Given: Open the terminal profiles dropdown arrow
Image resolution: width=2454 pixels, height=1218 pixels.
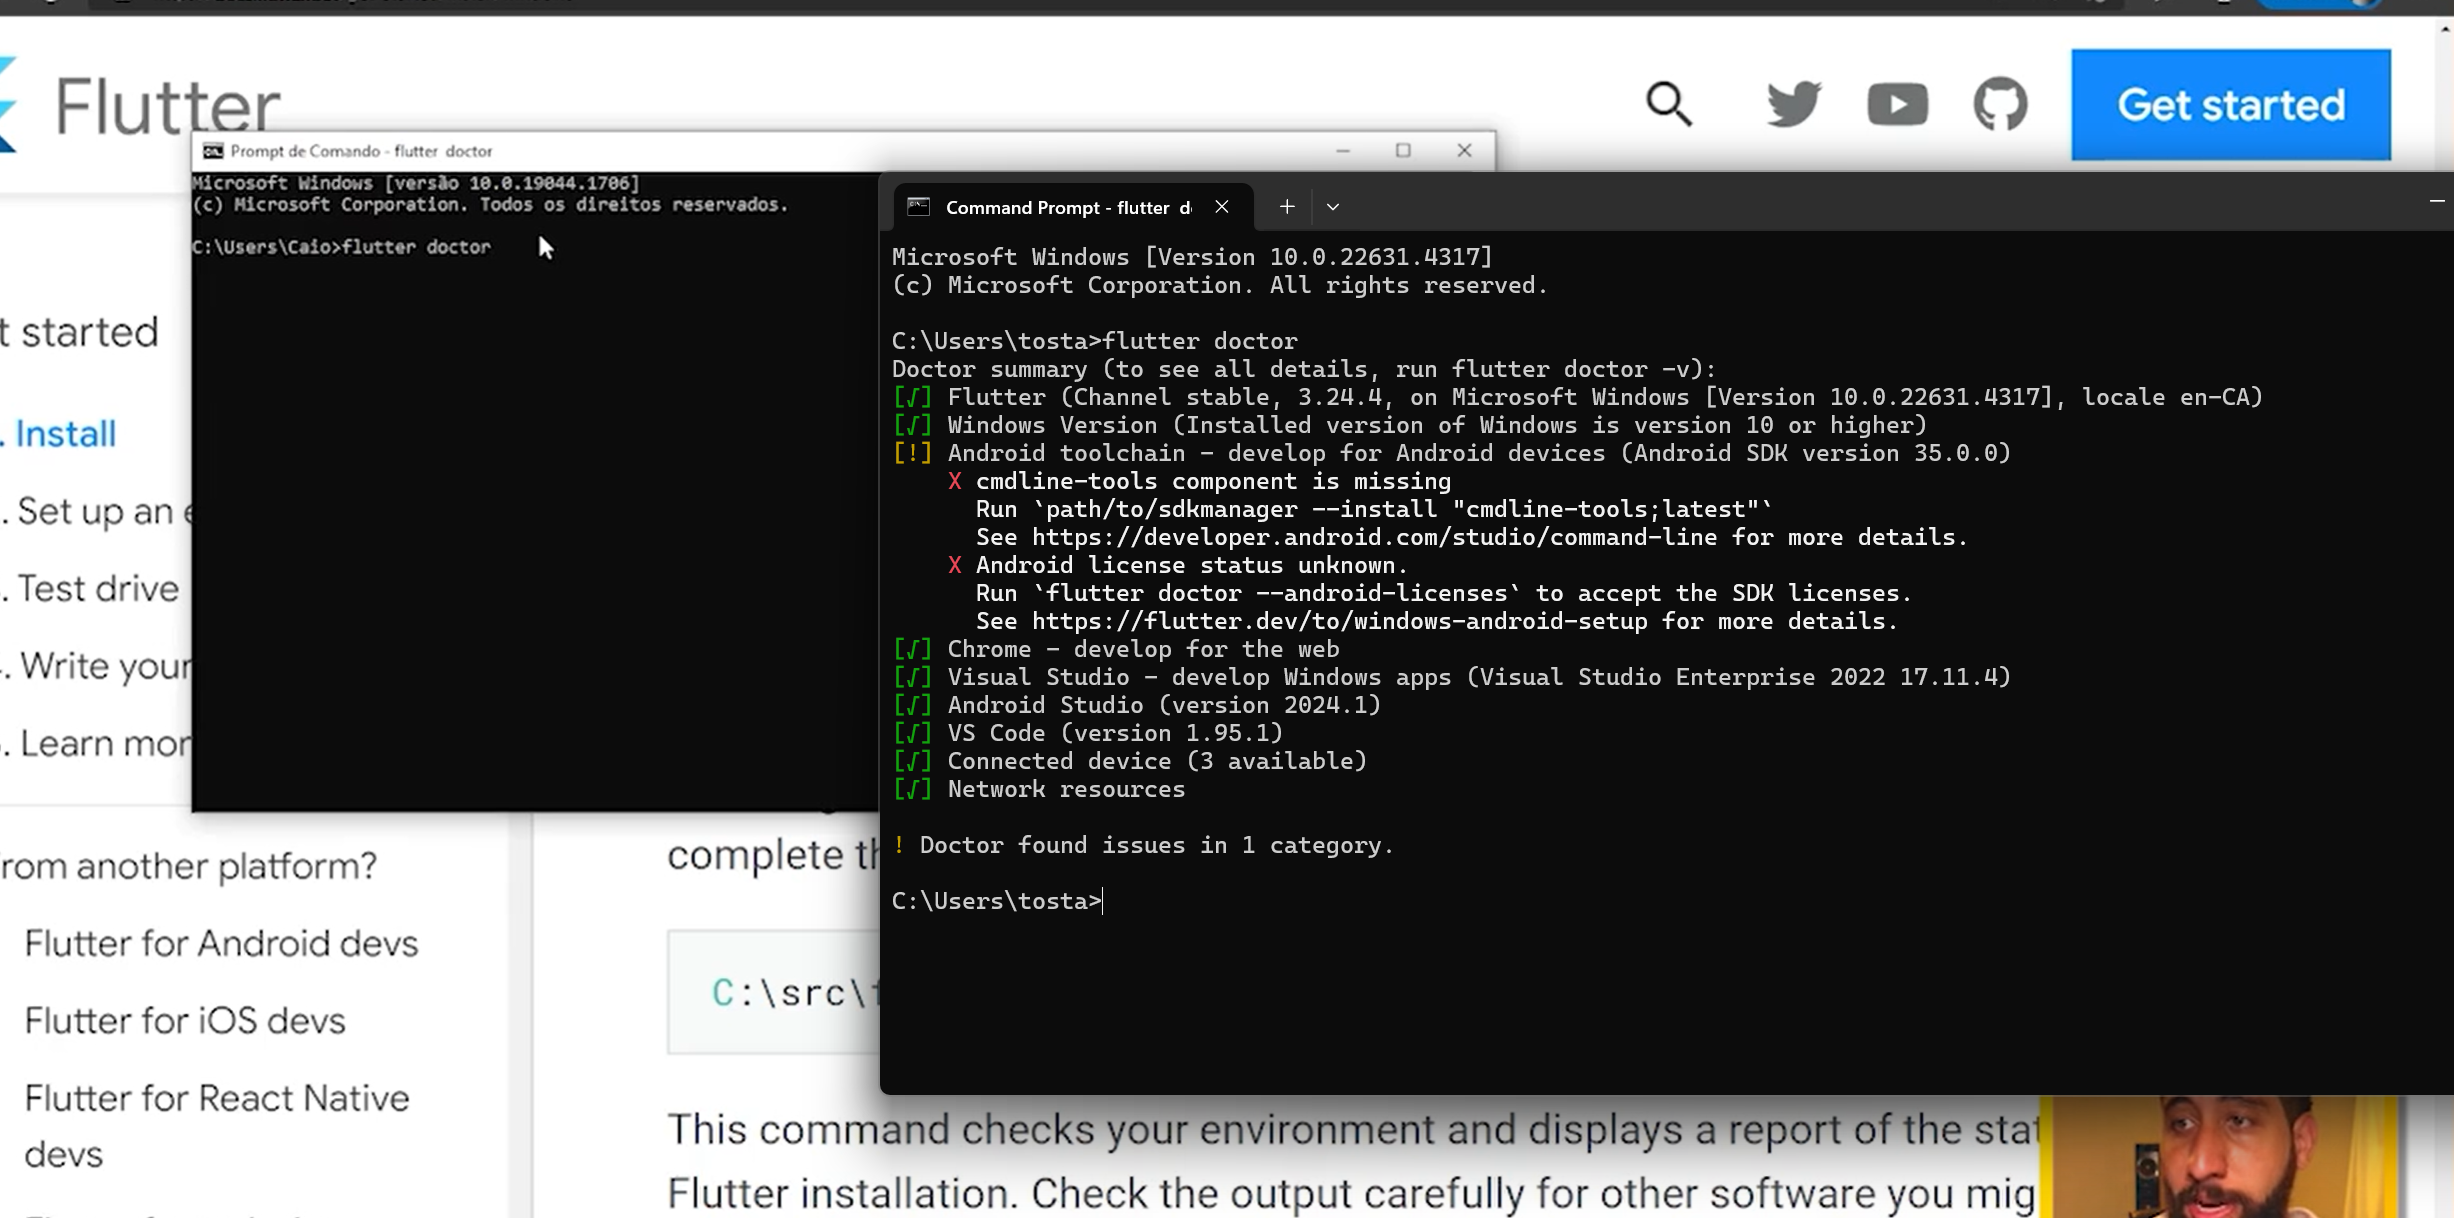Looking at the screenshot, I should (x=1333, y=207).
